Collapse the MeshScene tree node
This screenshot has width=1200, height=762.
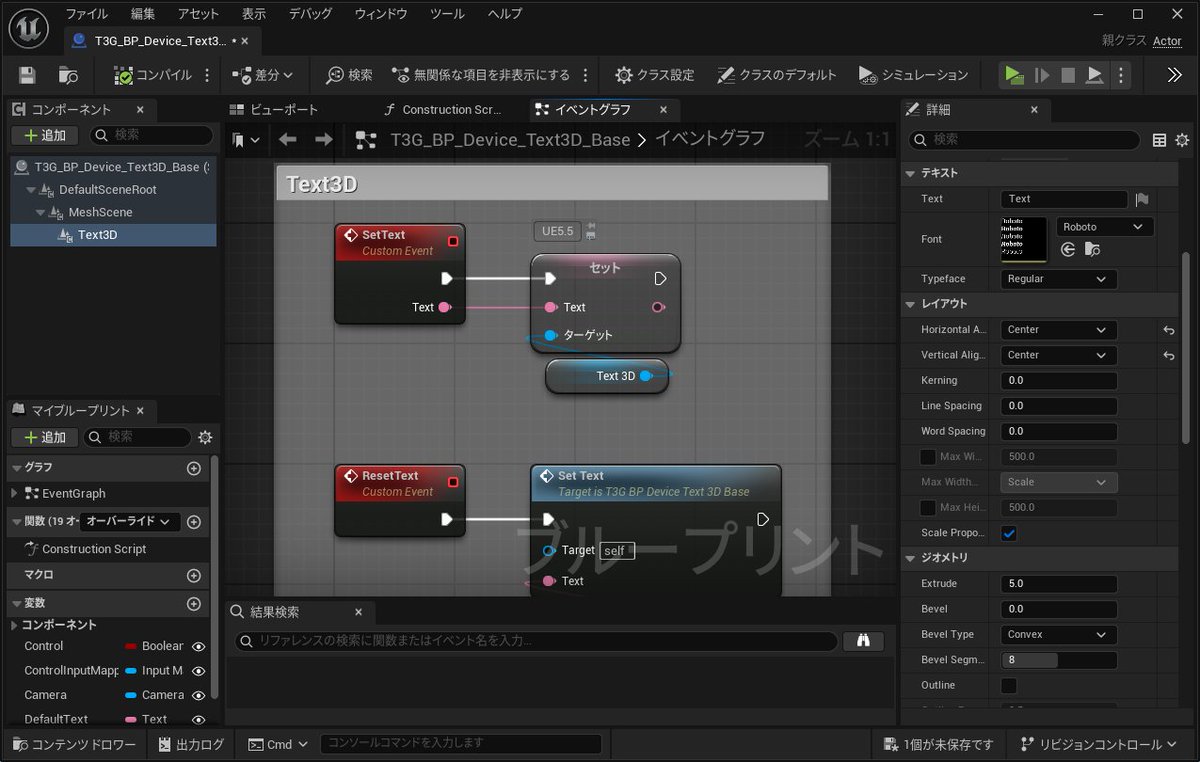(x=41, y=213)
